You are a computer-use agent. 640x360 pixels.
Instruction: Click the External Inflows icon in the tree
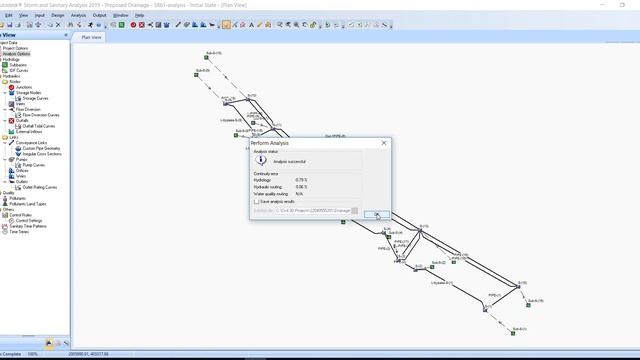point(11,132)
